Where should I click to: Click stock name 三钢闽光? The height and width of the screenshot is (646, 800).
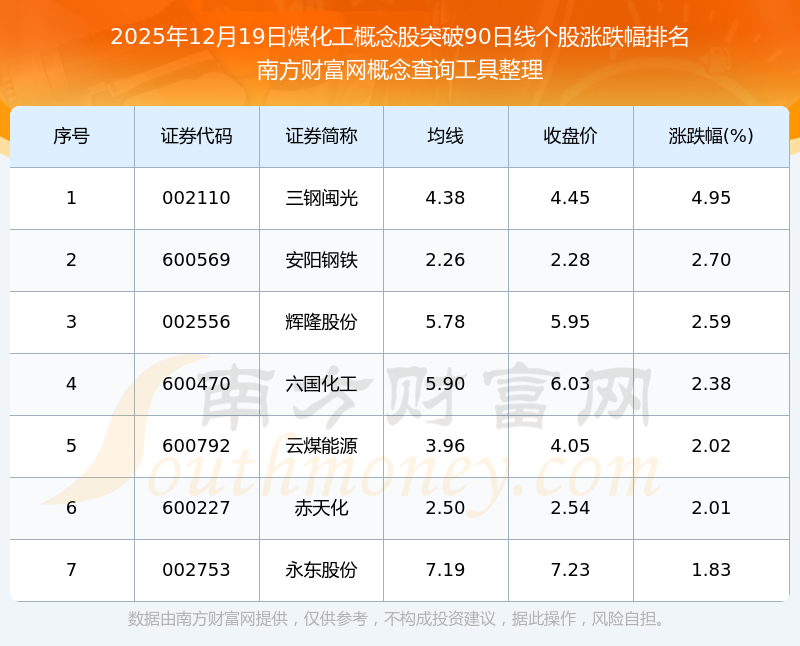pyautogui.click(x=321, y=198)
